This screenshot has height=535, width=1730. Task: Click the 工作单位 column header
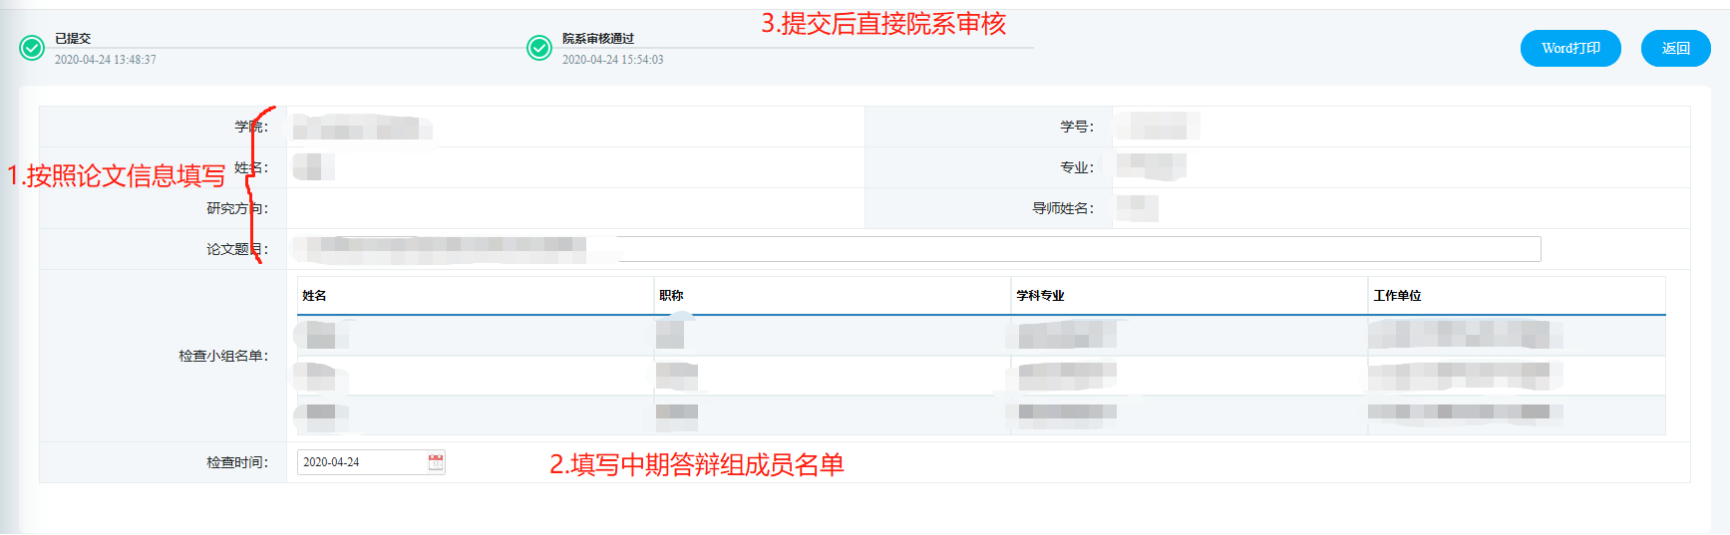click(1397, 296)
